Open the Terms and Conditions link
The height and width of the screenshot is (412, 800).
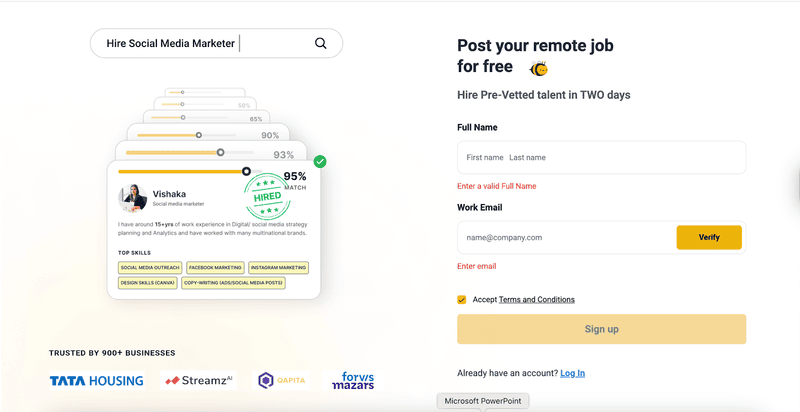point(536,299)
